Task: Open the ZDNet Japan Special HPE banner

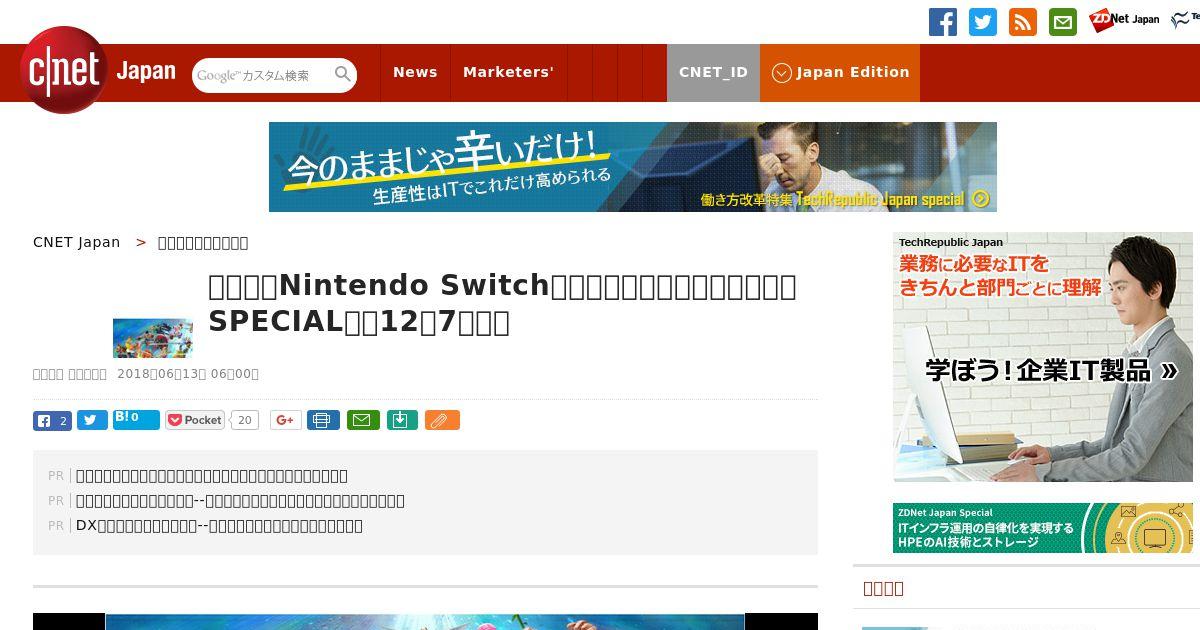Action: tap(1043, 528)
